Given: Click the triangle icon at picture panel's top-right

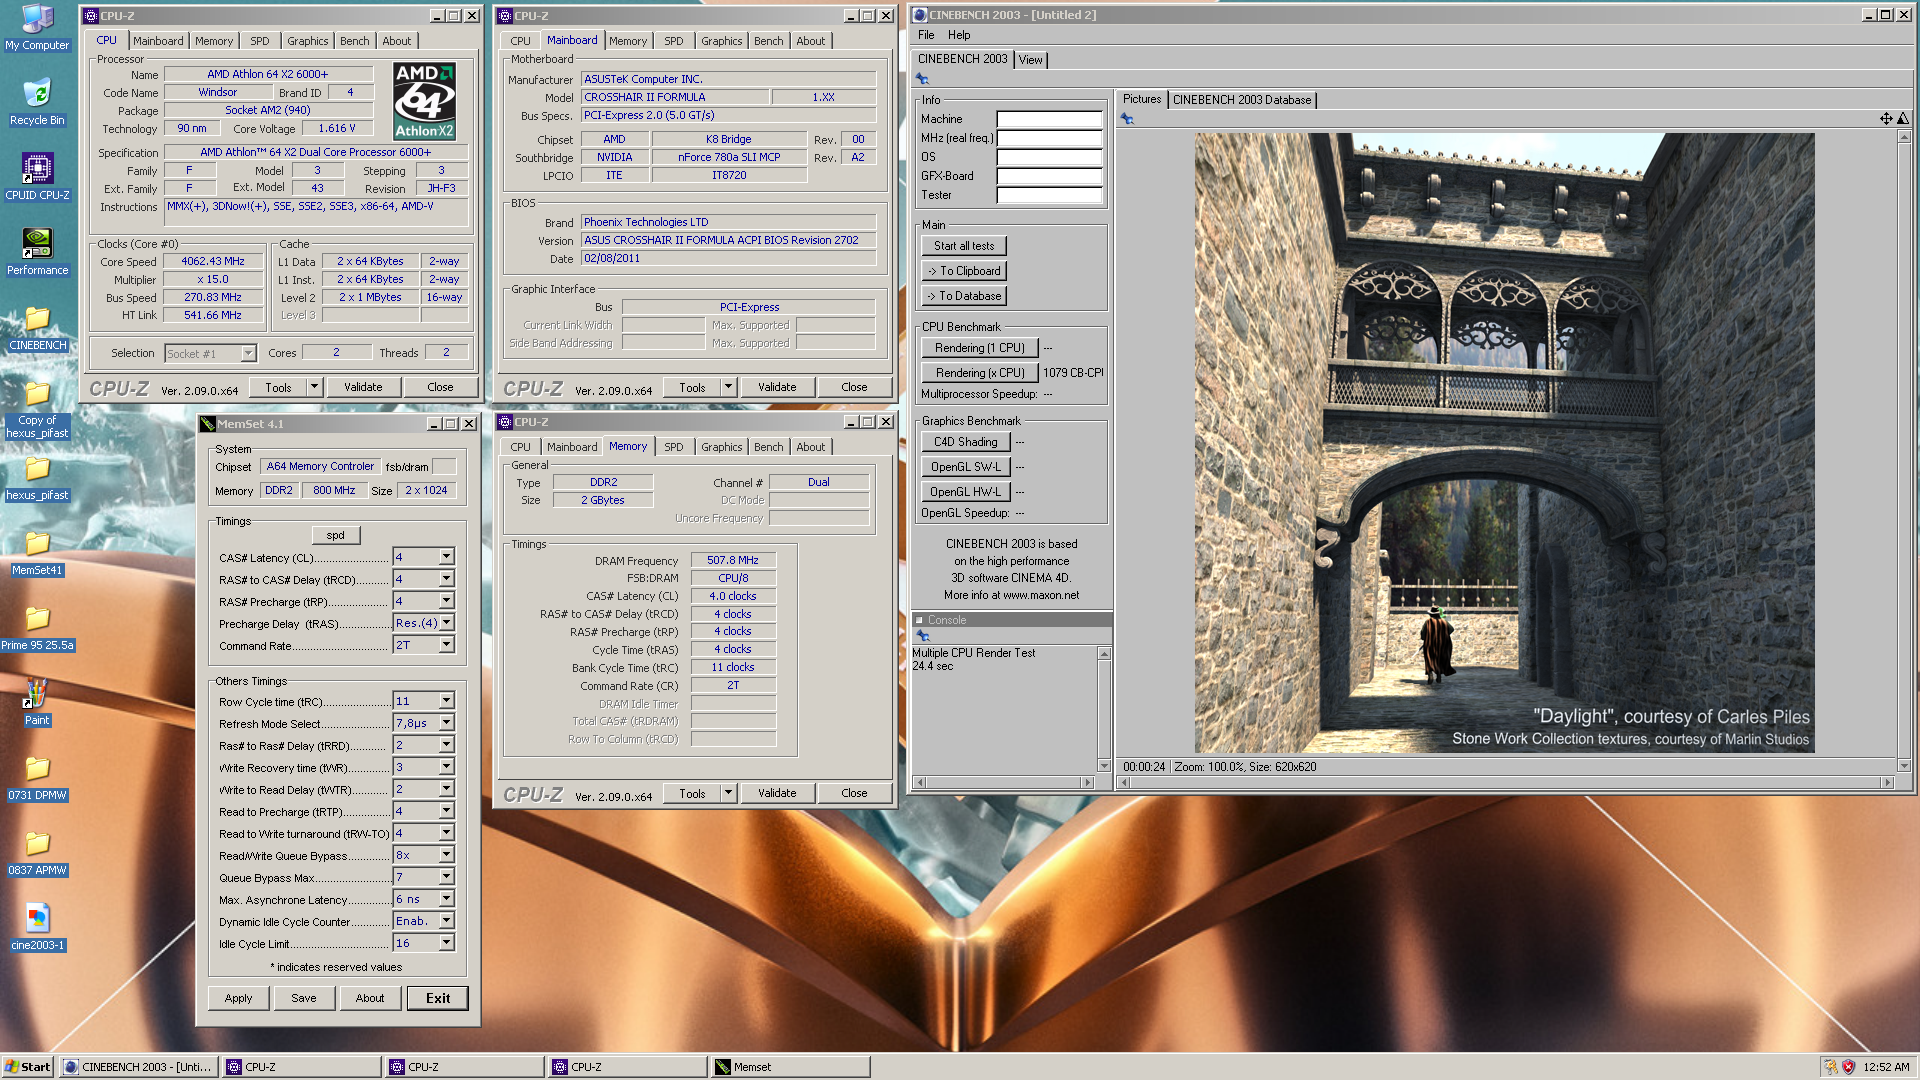Looking at the screenshot, I should click(1903, 119).
